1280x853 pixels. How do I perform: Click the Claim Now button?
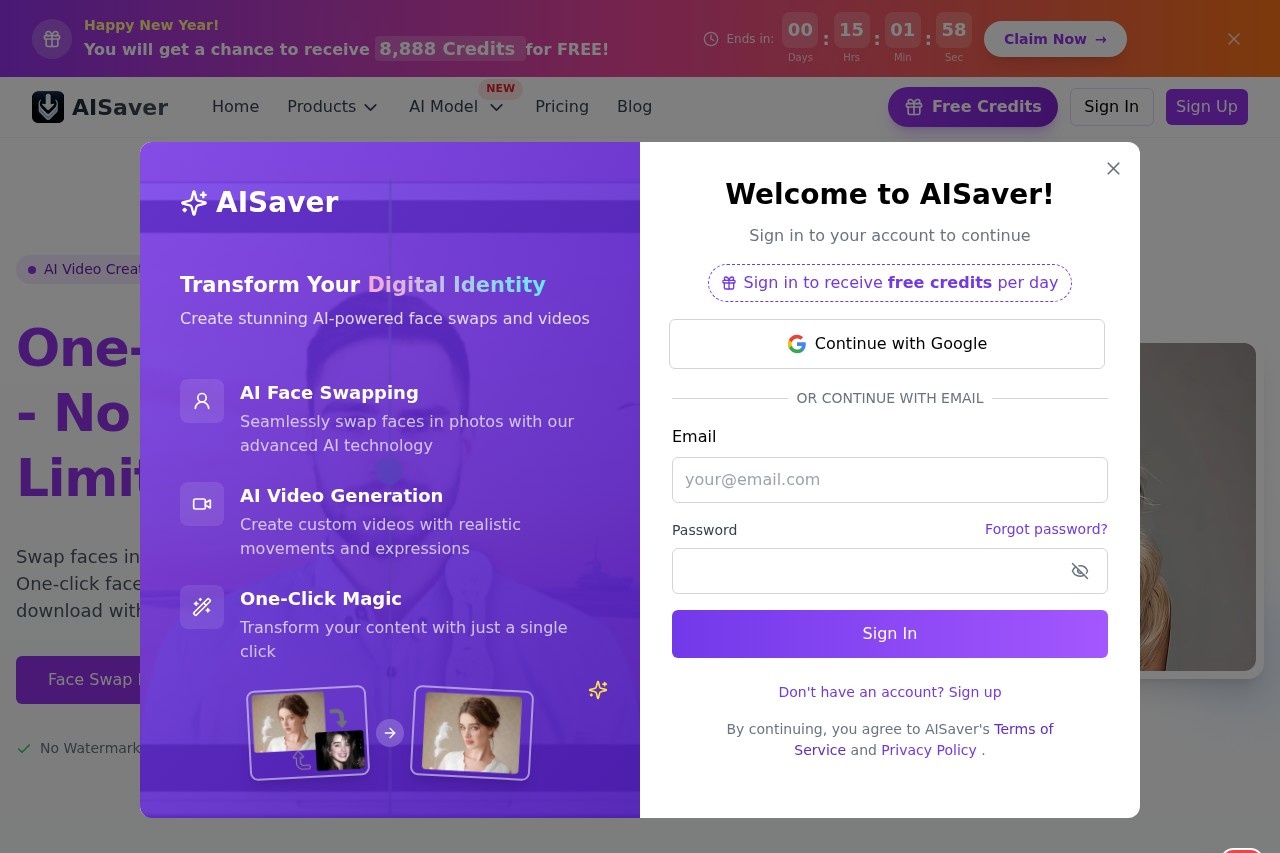coord(1055,39)
